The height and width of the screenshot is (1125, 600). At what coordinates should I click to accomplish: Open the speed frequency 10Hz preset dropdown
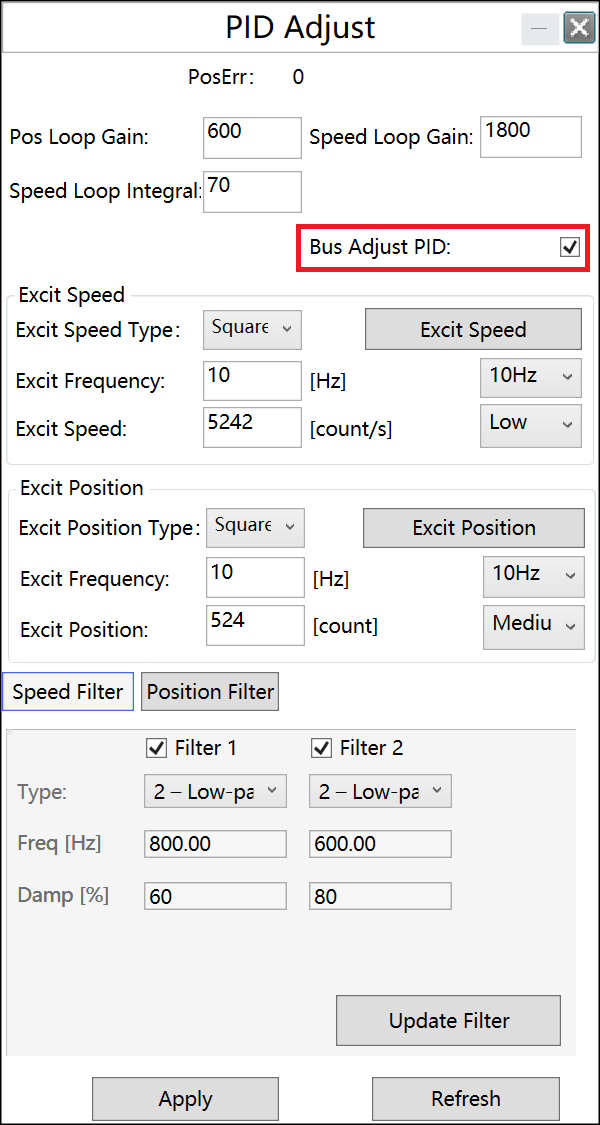coord(530,376)
